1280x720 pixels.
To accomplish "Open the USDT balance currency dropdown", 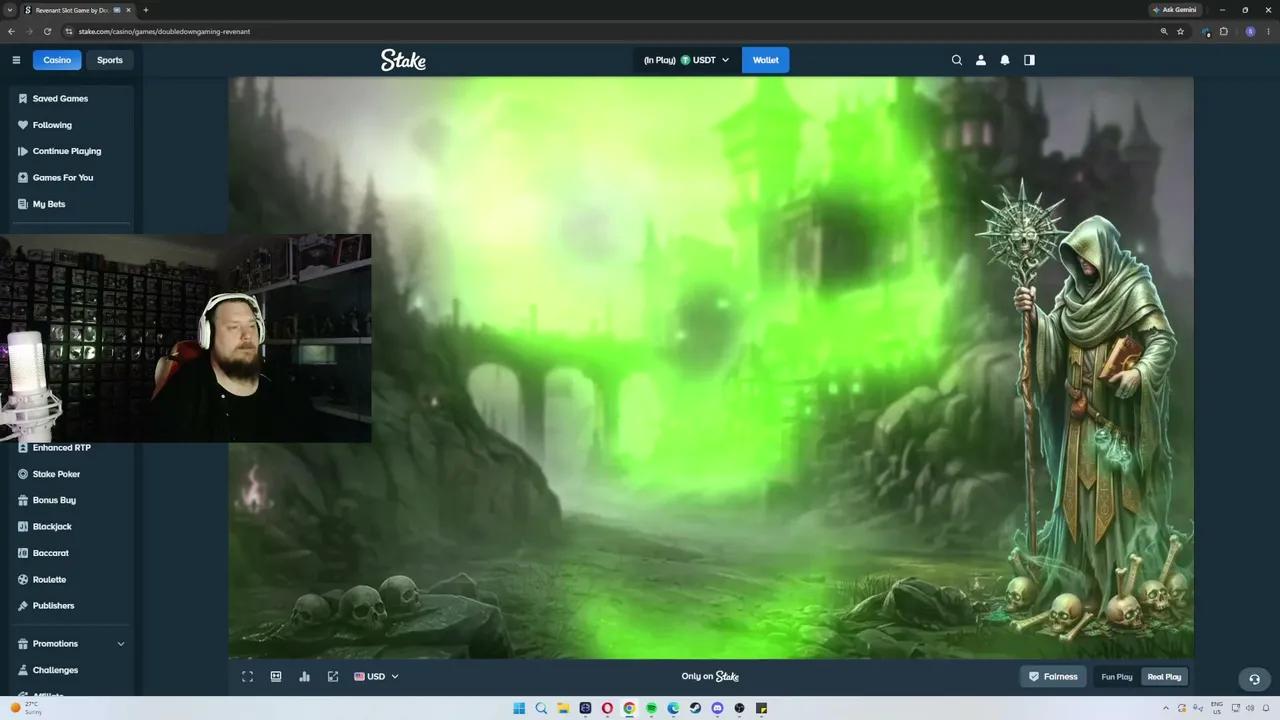I will 686,60.
